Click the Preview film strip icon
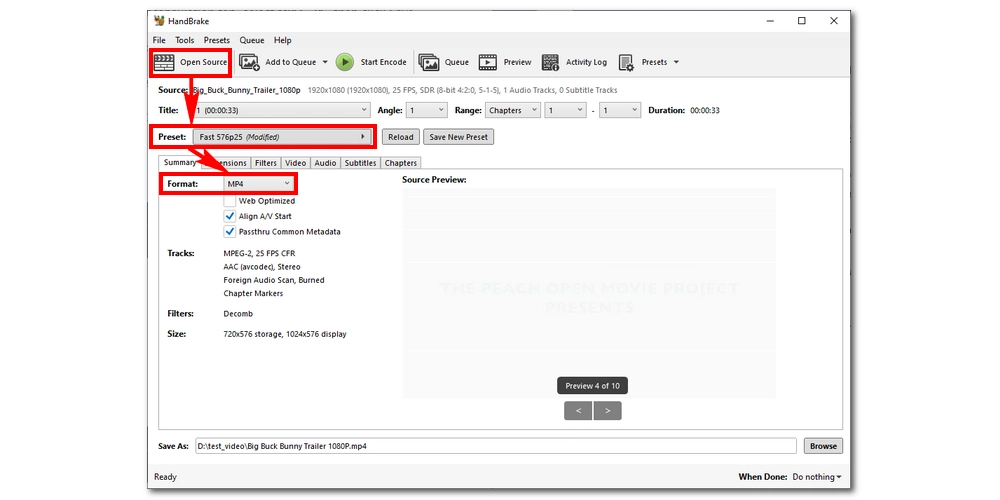This screenshot has width=1000, height=500. click(488, 62)
